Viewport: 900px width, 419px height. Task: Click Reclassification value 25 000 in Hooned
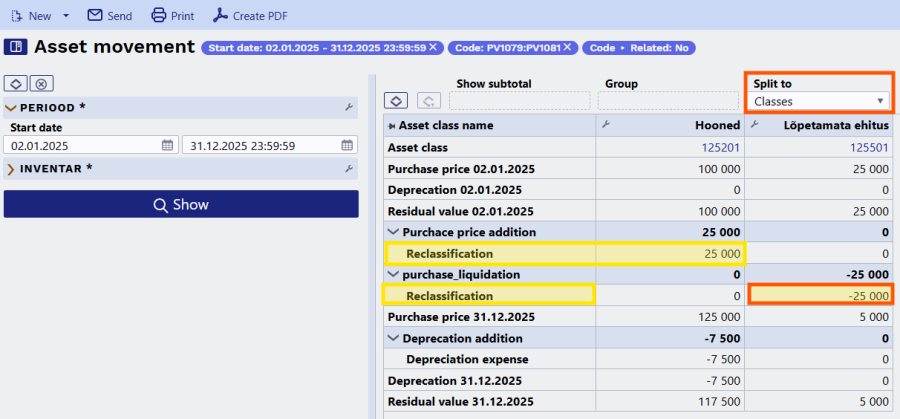722,253
